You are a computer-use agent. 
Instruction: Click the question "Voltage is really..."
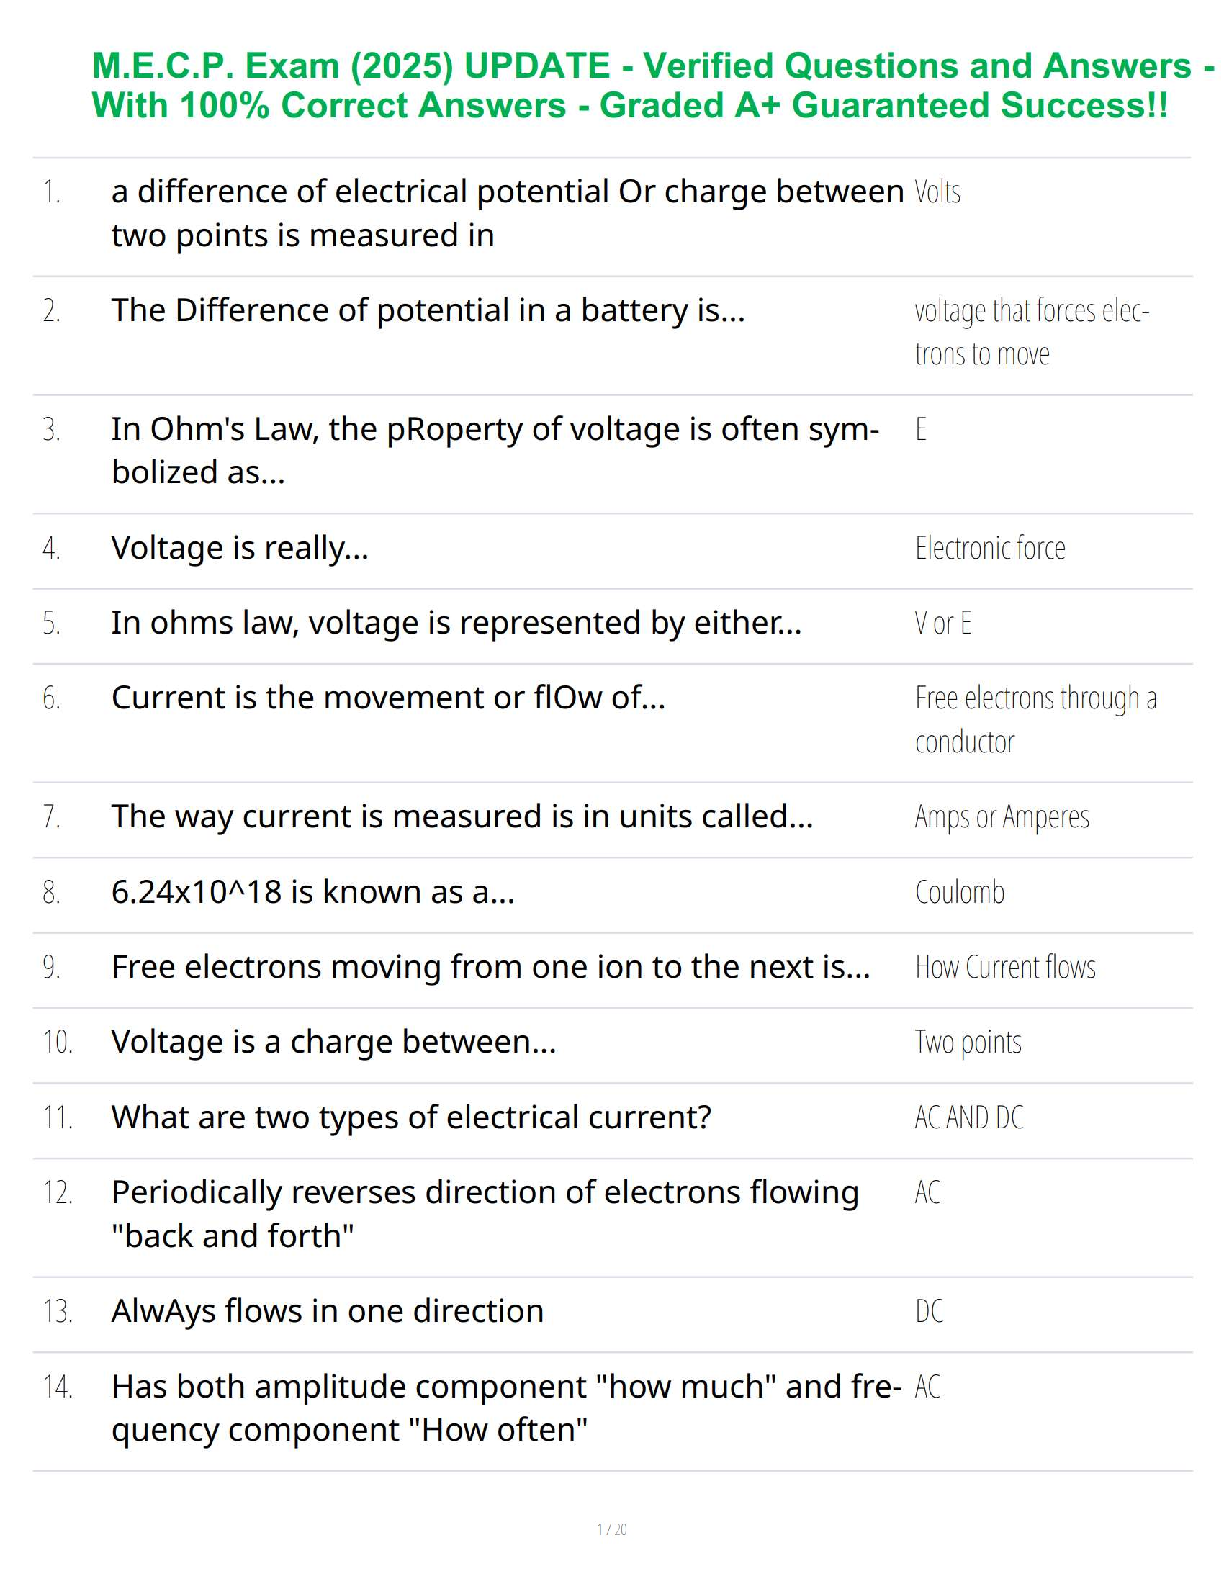240,548
